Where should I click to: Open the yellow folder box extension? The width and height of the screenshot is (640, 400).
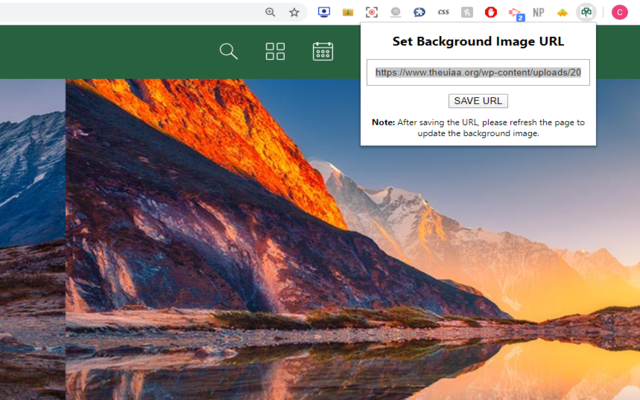(348, 12)
